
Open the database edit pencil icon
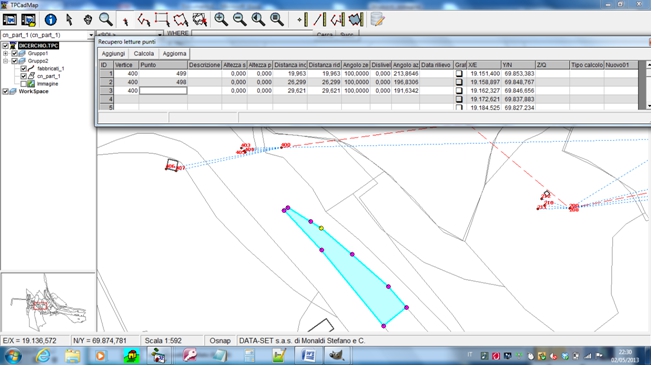coord(377,20)
